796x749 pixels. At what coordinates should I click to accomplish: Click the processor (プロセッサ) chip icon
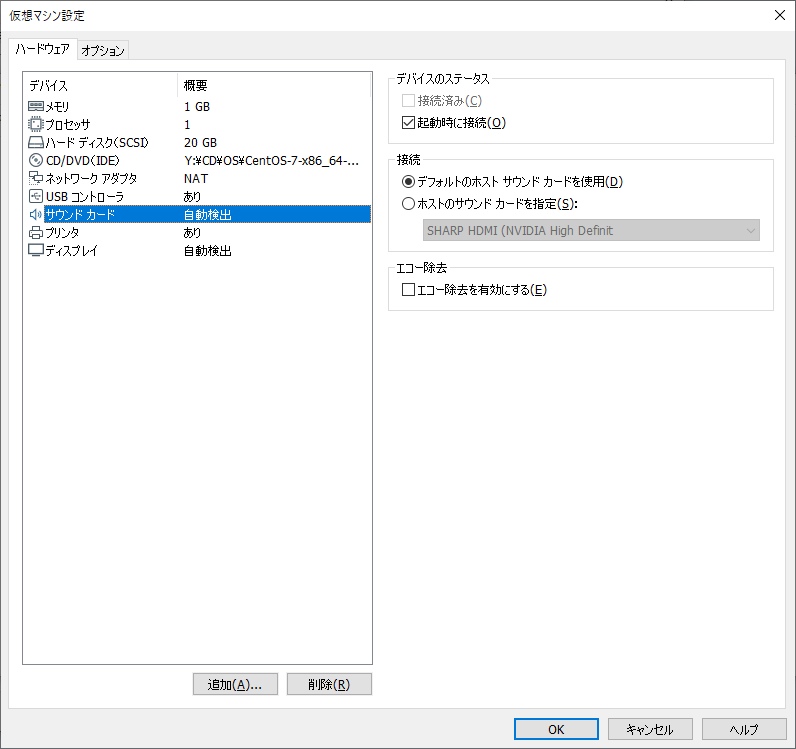pos(36,124)
